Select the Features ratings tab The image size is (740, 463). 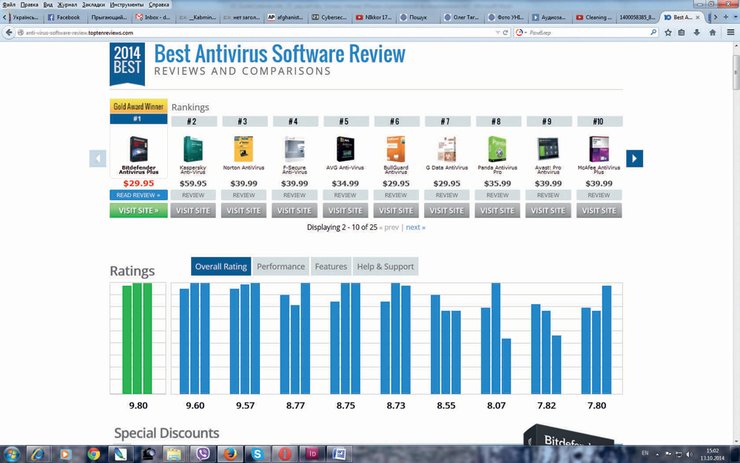pos(330,267)
